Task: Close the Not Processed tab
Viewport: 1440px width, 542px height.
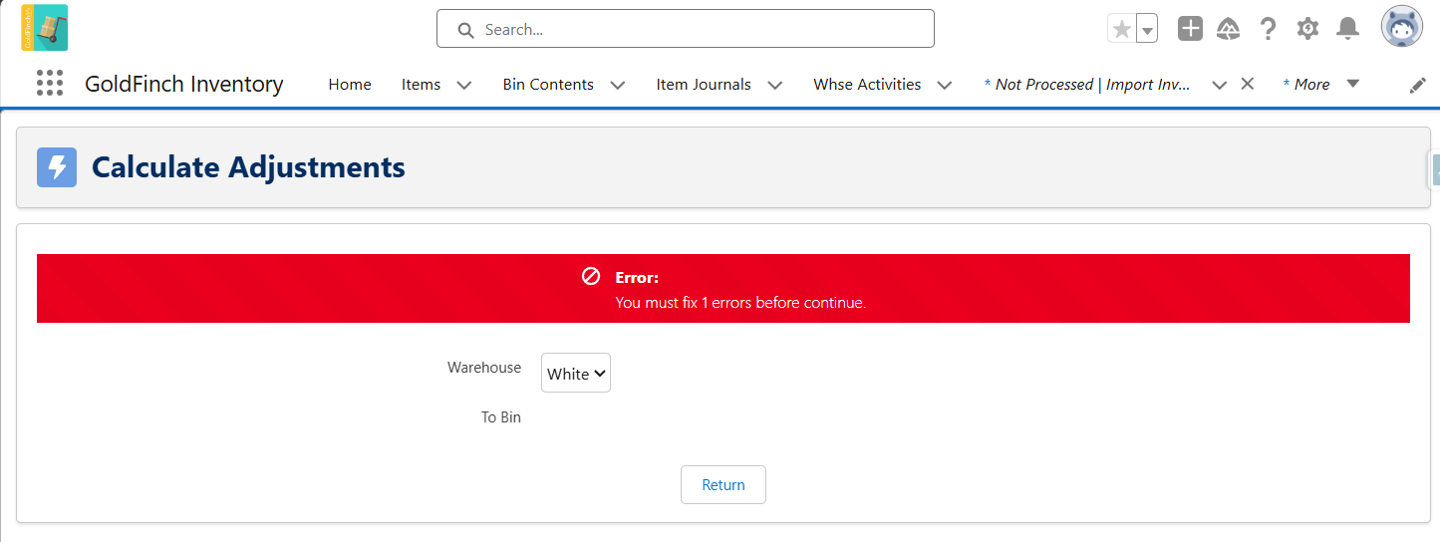Action: (x=1247, y=84)
